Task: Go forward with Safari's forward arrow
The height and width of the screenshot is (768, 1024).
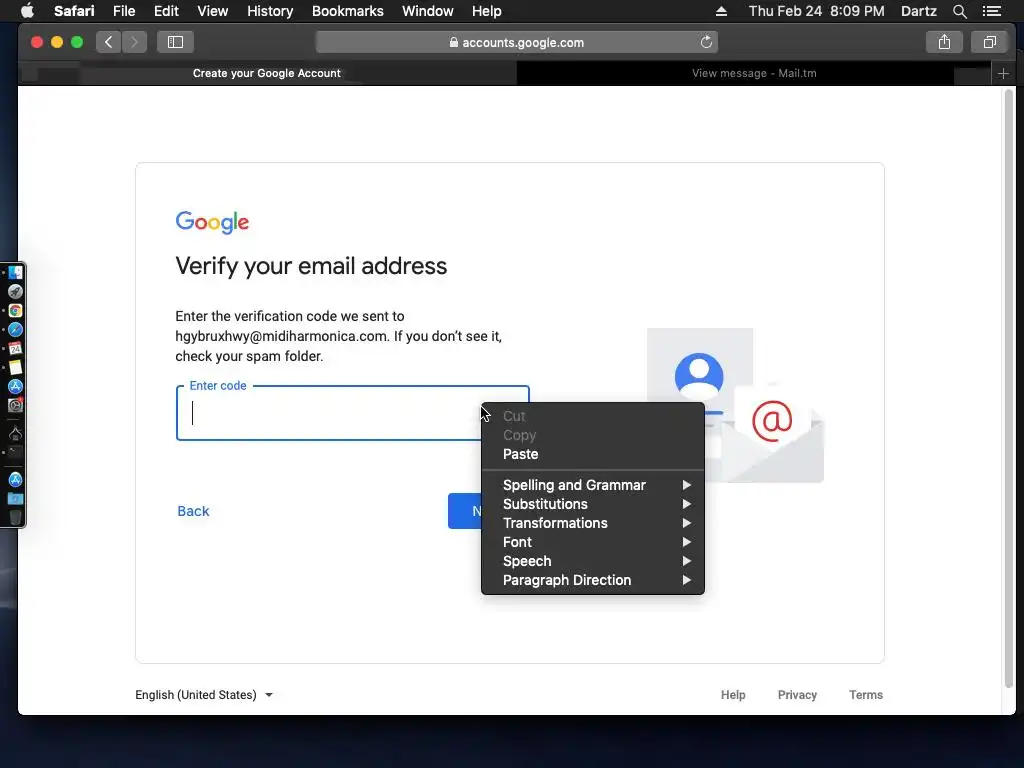Action: coord(135,42)
